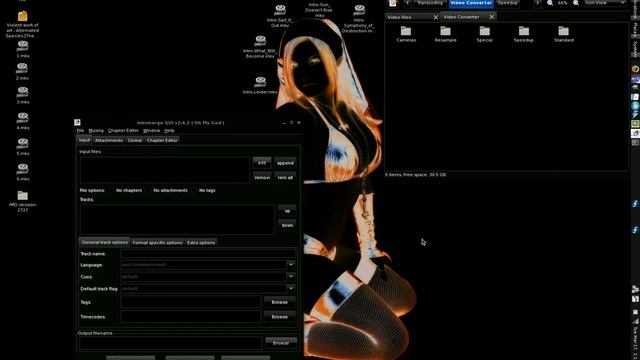Select the 2.mkv desktop file
Image resolution: width=640 pixels, height=360 pixels.
tap(22, 71)
